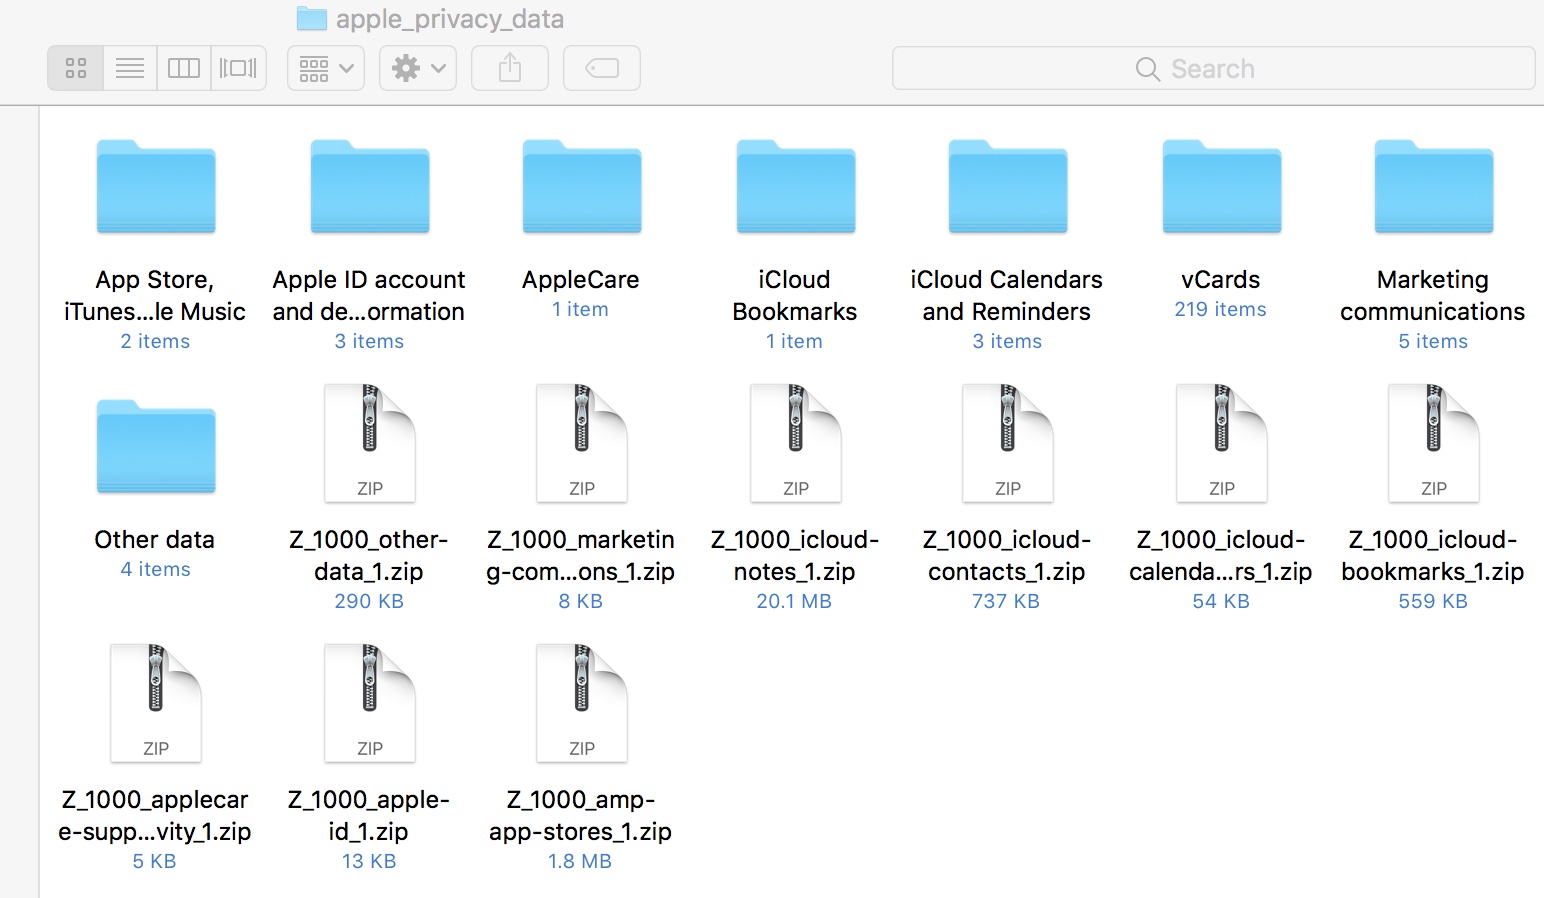Click the 'Other data' folder name

[x=154, y=540]
